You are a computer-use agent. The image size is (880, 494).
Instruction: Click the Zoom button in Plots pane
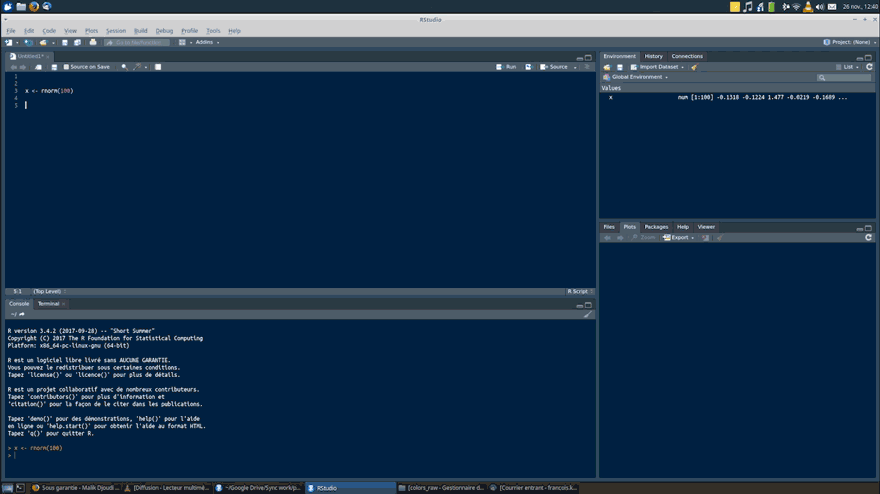click(x=643, y=237)
